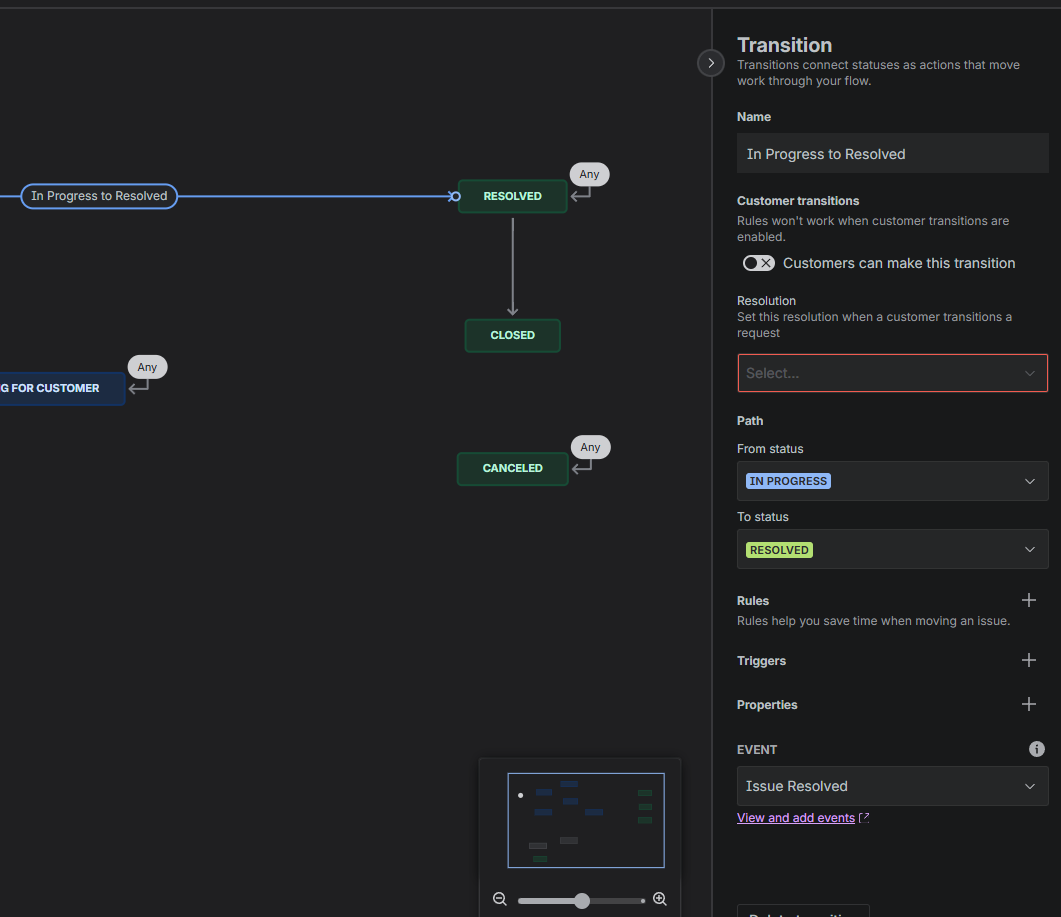Add a rule with the plus icon

point(1029,600)
